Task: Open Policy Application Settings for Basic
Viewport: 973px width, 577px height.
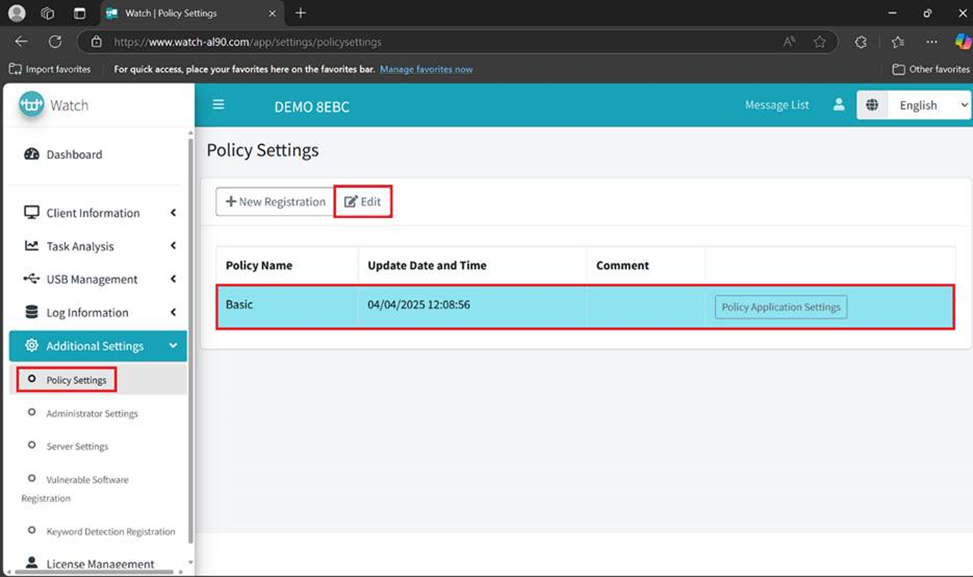Action: pos(780,307)
